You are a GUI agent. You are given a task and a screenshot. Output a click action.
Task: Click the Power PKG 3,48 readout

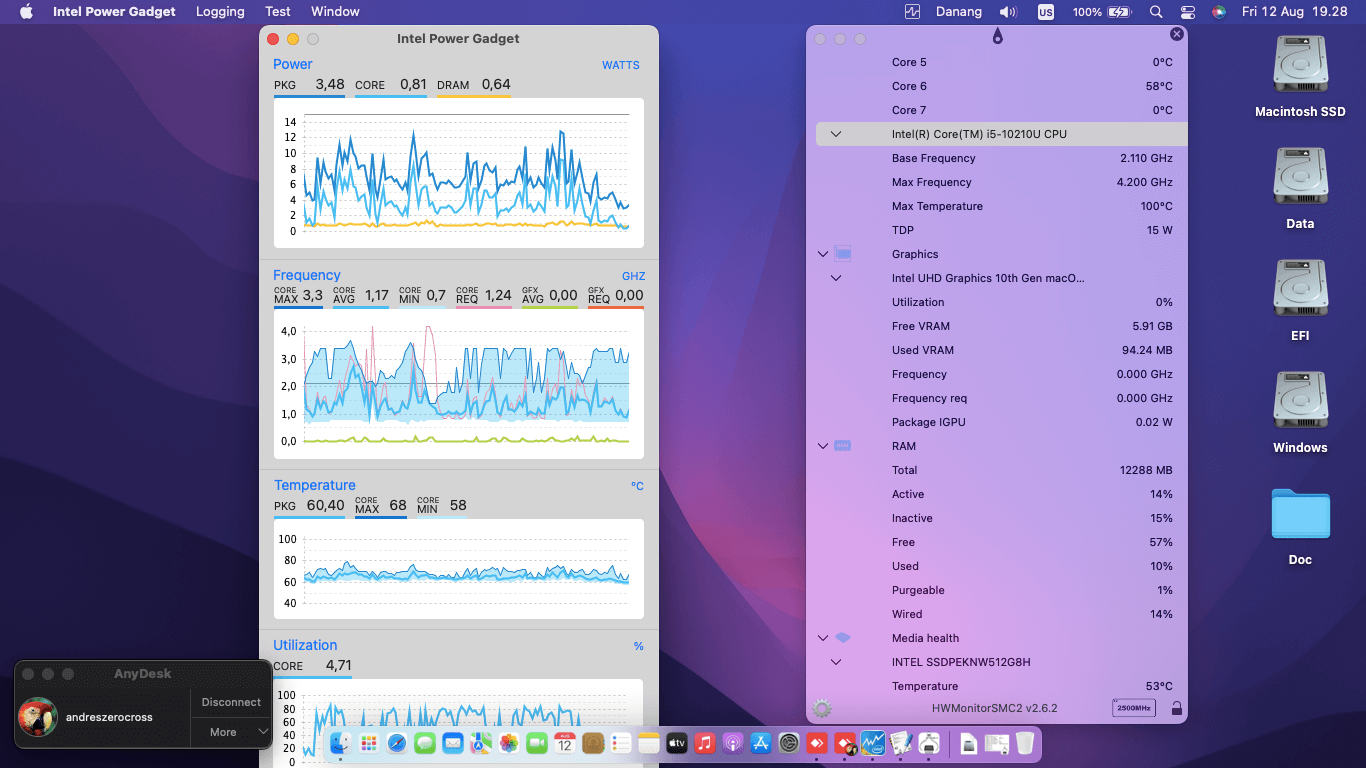point(309,85)
